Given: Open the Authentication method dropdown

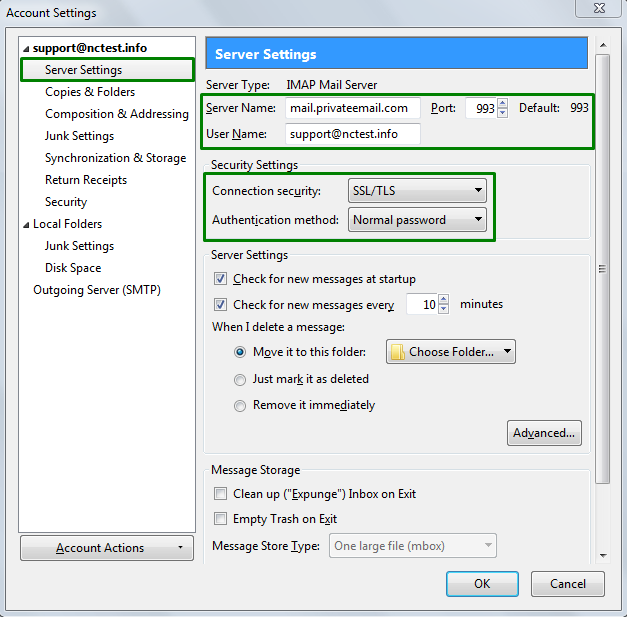Looking at the screenshot, I should [417, 220].
